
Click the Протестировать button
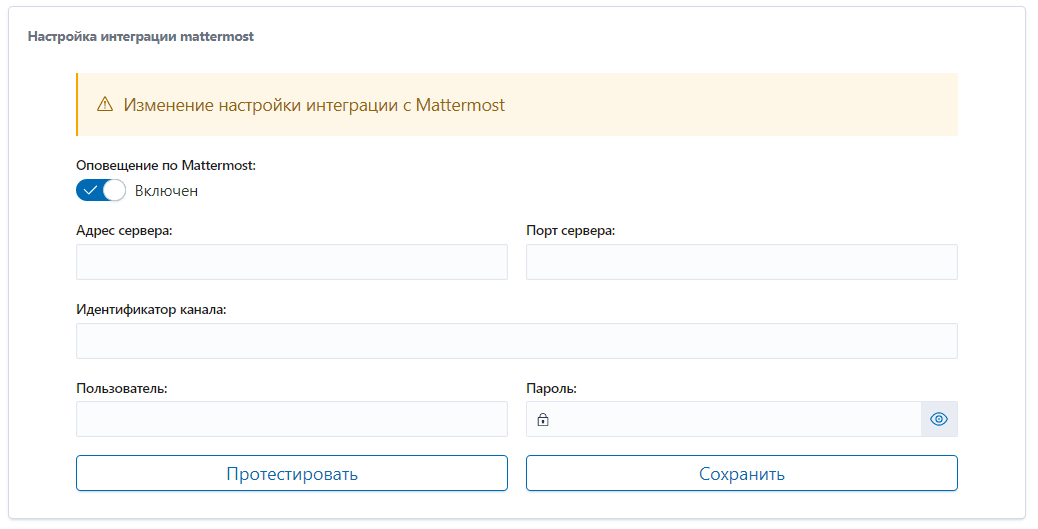click(292, 473)
